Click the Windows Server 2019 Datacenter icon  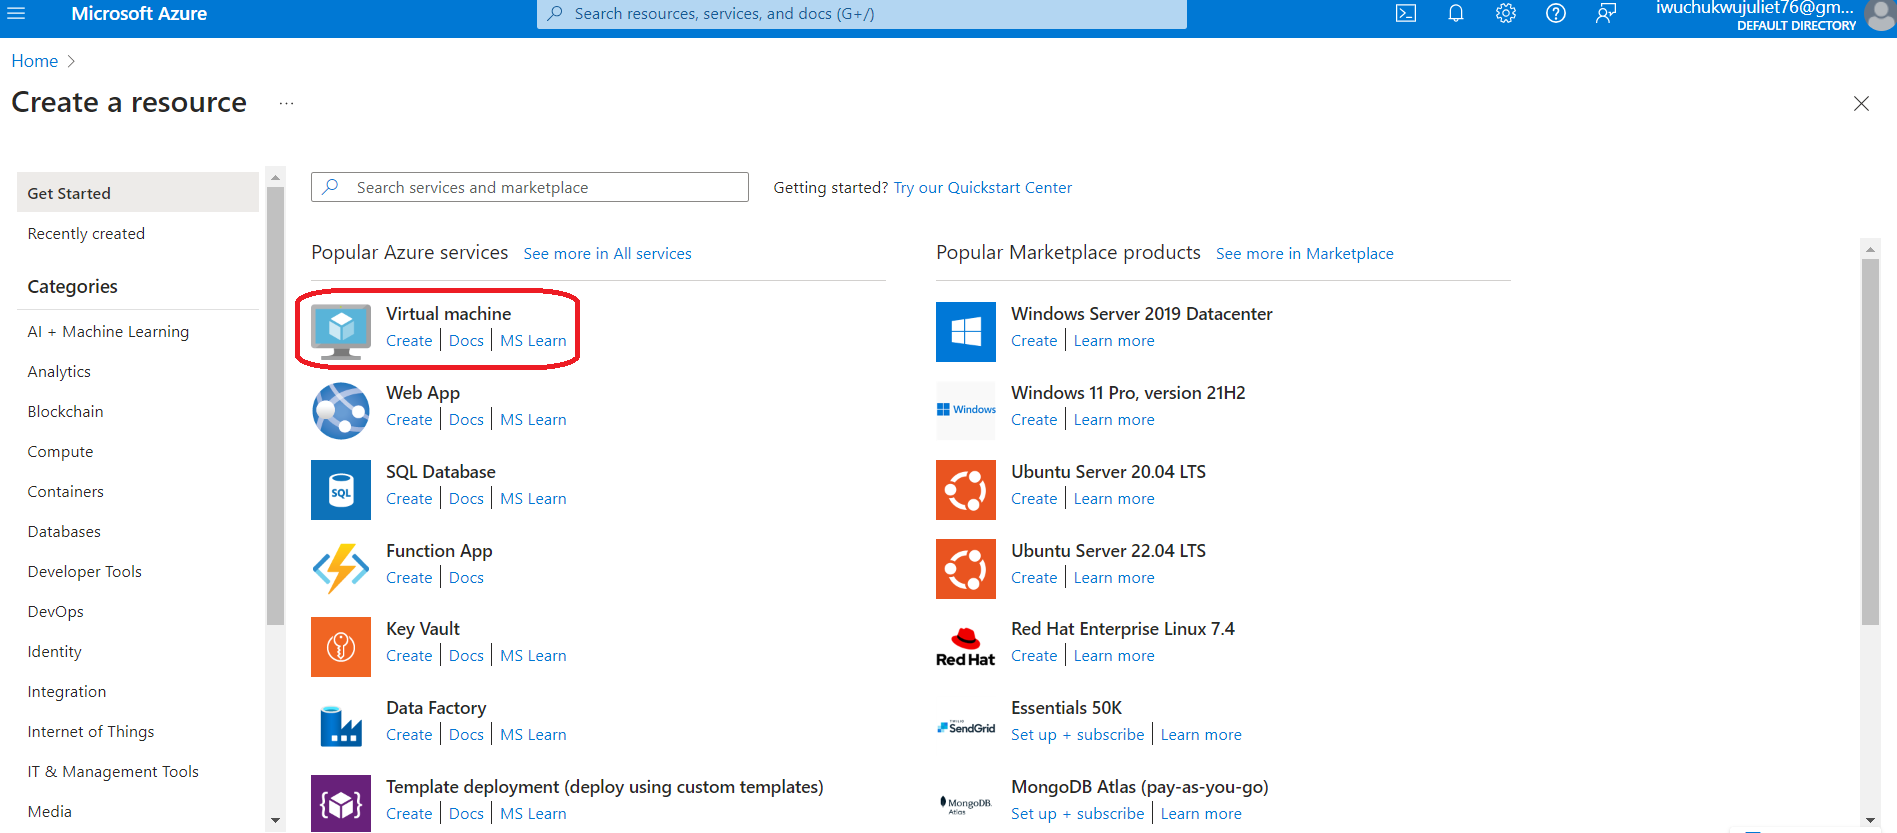966,332
